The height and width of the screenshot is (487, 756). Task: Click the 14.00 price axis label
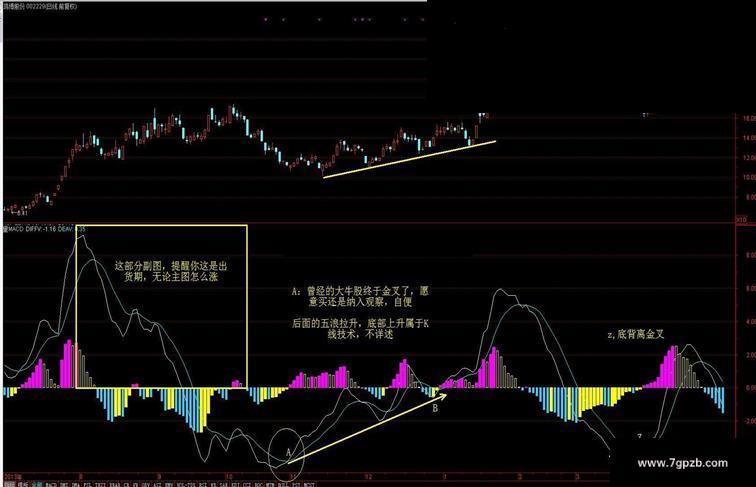[749, 138]
